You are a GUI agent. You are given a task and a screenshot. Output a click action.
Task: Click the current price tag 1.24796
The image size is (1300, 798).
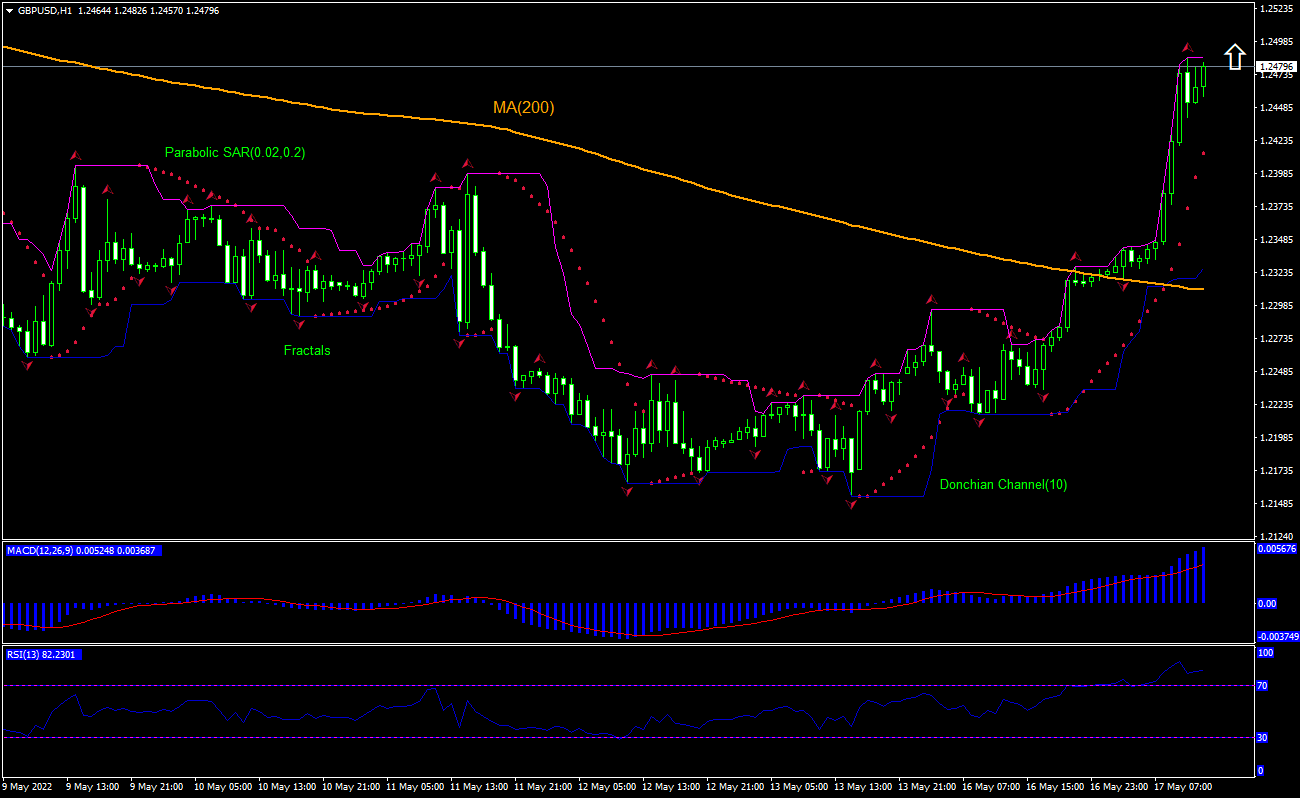tap(1276, 67)
